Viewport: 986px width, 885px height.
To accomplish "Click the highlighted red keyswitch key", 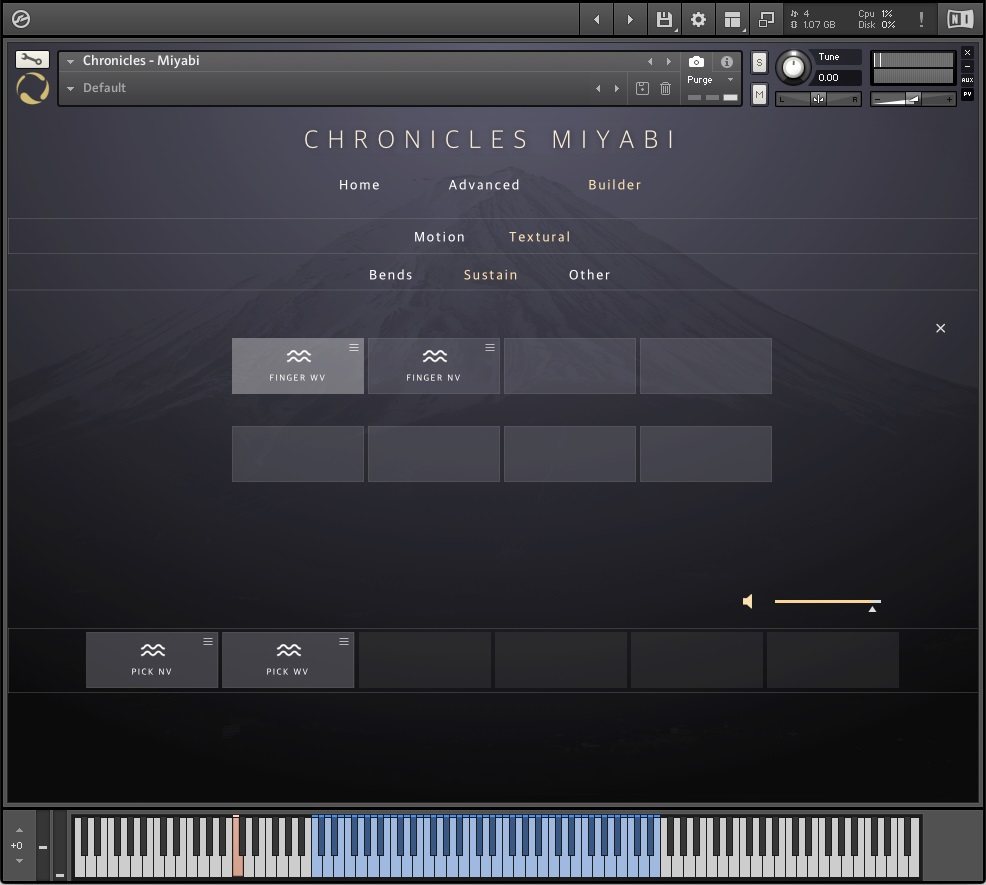I will click(238, 847).
